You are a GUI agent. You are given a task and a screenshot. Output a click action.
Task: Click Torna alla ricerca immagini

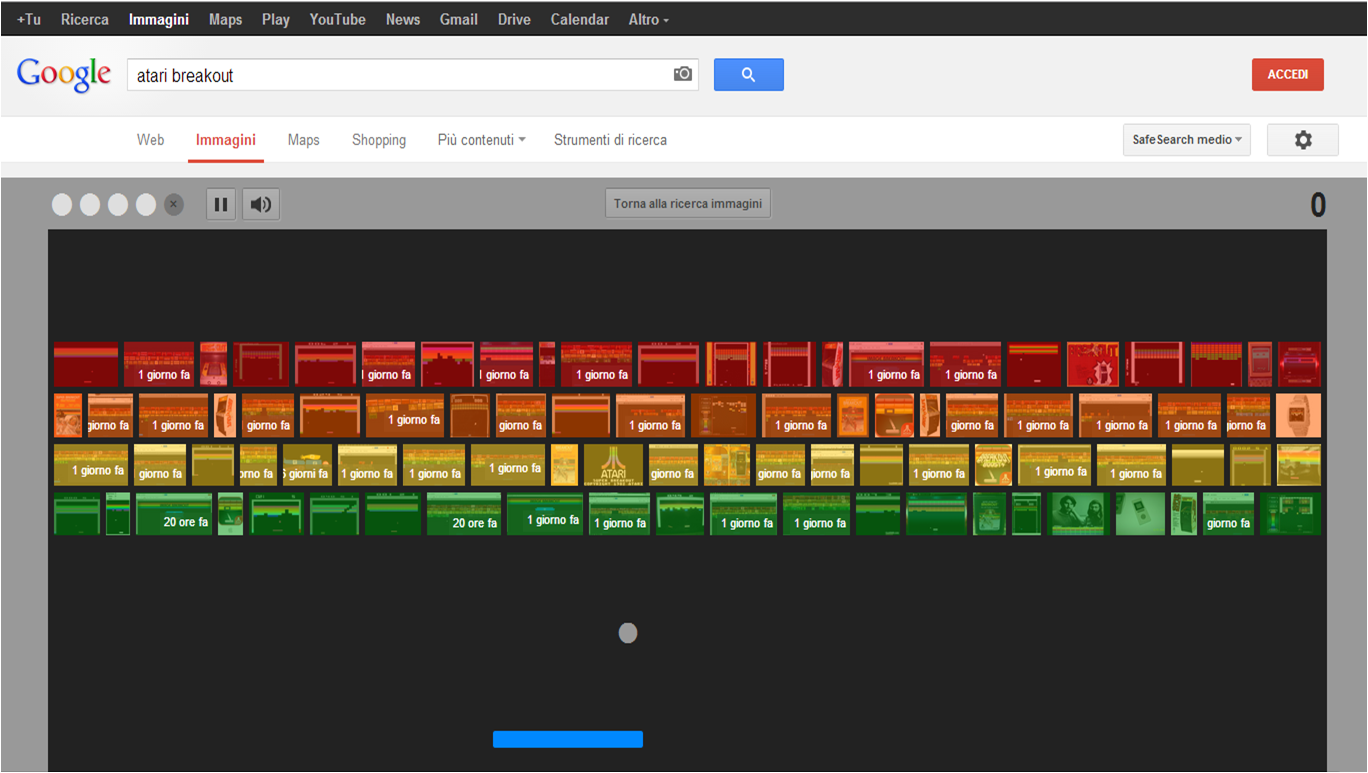pyautogui.click(x=687, y=202)
